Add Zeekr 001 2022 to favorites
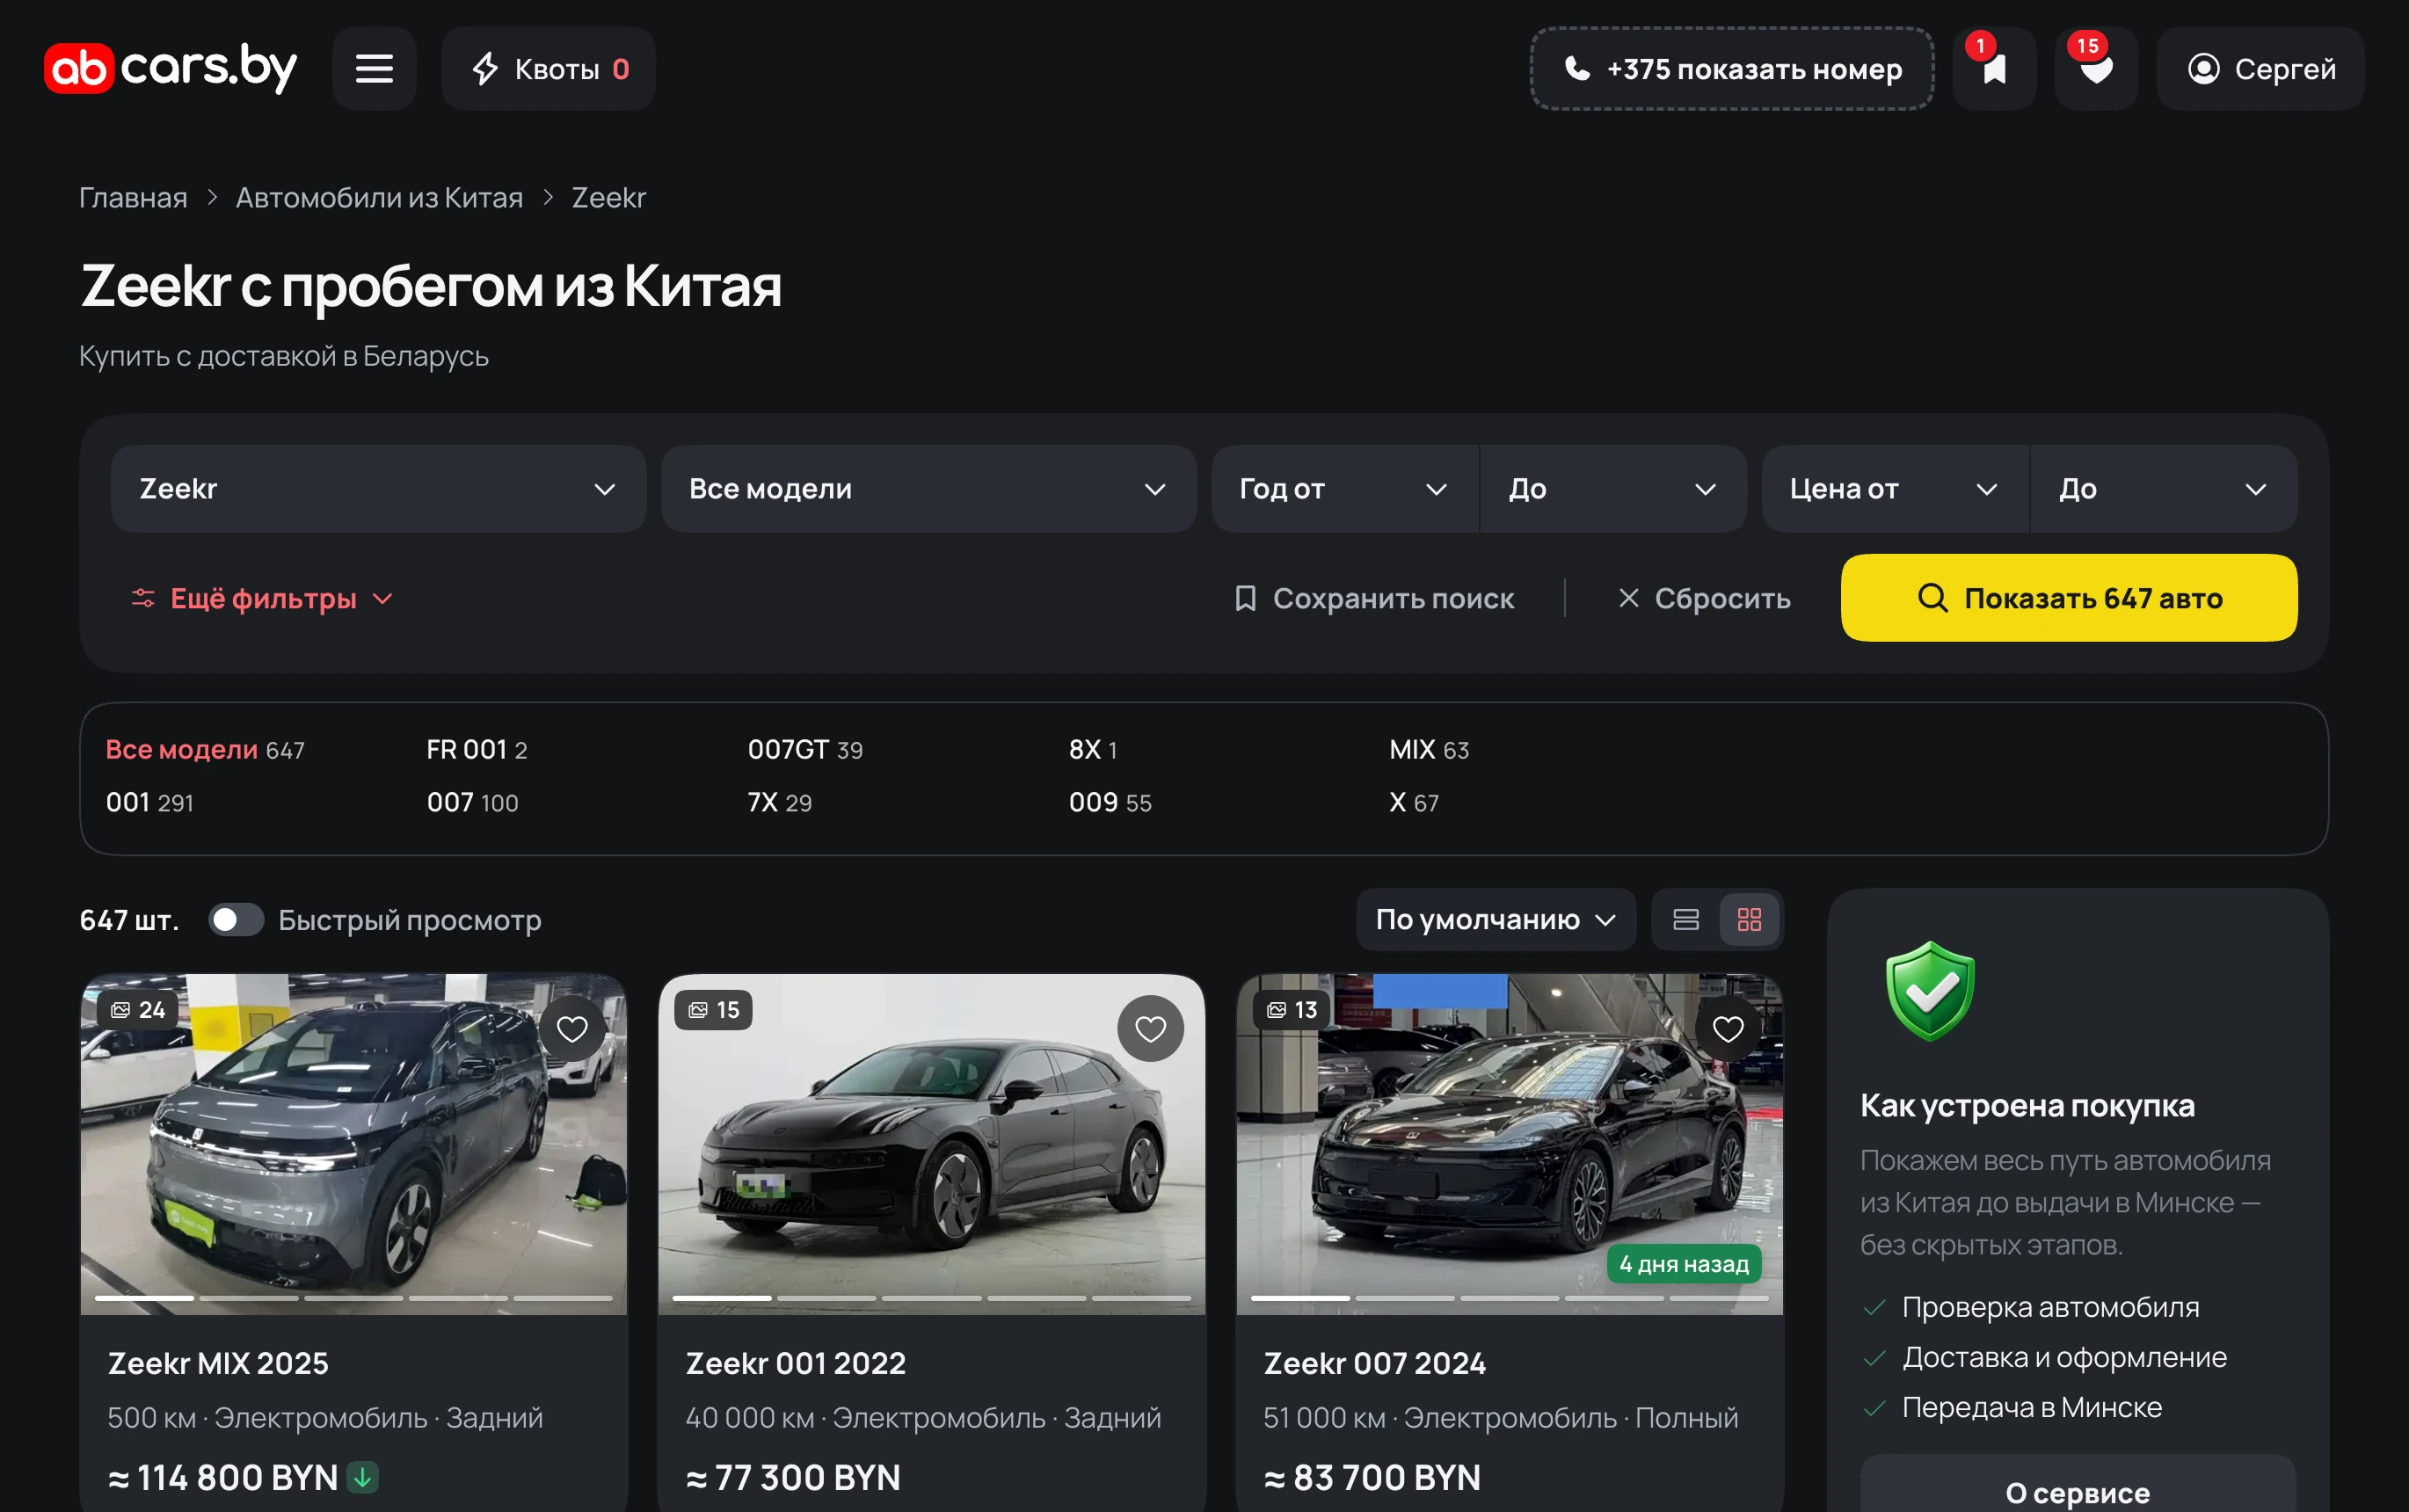This screenshot has height=1512, width=2409. tap(1150, 1028)
